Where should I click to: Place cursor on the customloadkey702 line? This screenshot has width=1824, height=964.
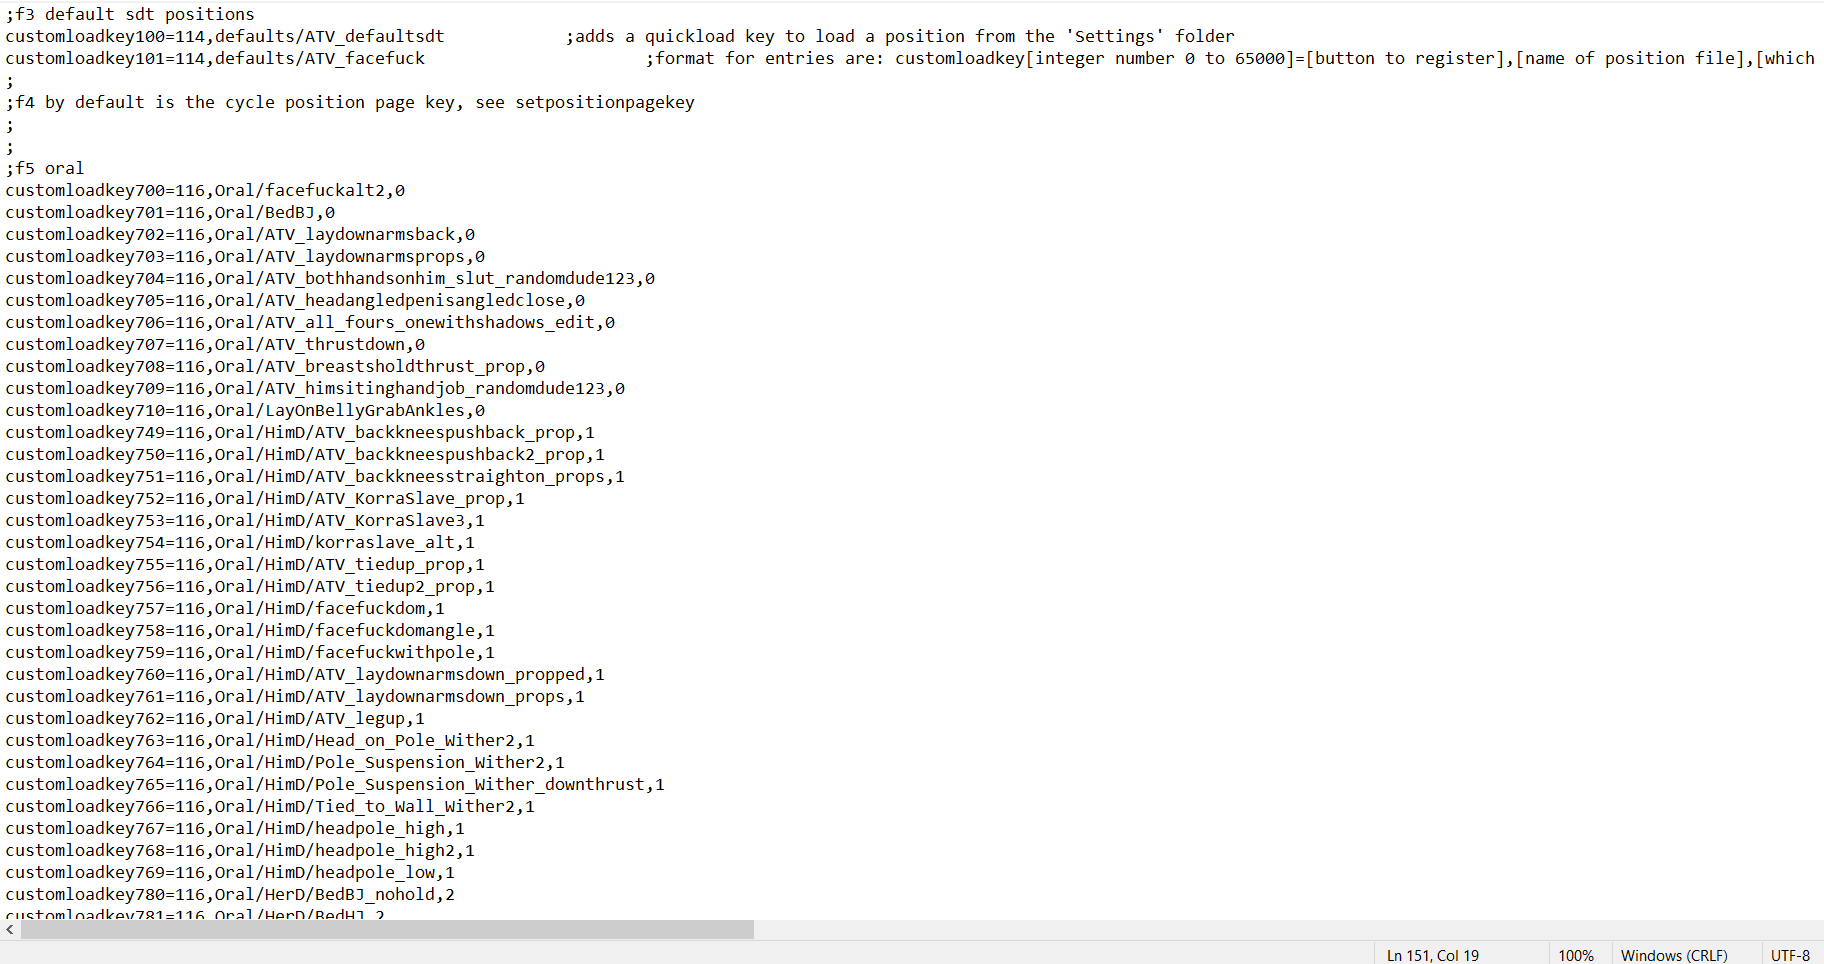(x=240, y=234)
